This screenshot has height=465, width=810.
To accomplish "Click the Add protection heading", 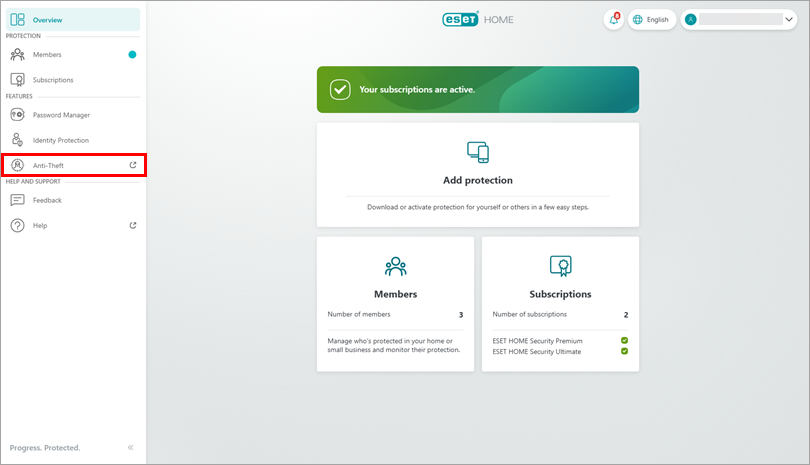I will pos(478,180).
